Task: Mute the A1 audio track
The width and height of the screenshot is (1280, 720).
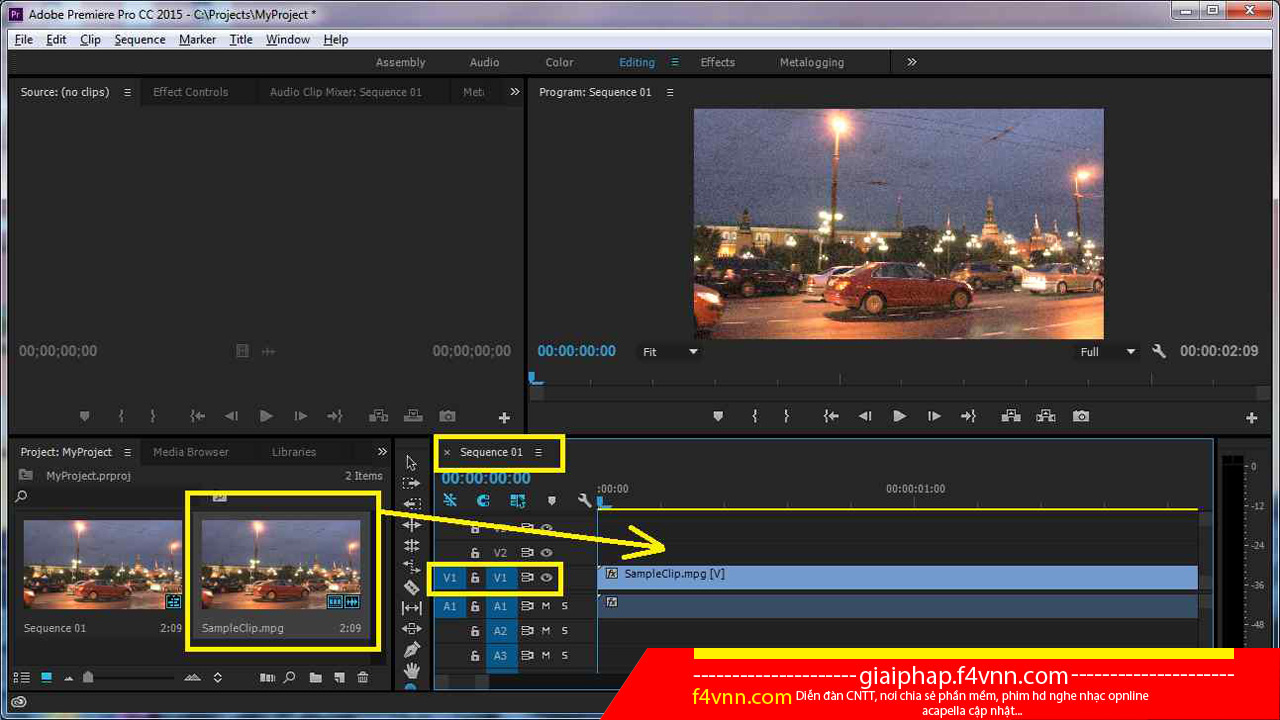Action: click(546, 606)
